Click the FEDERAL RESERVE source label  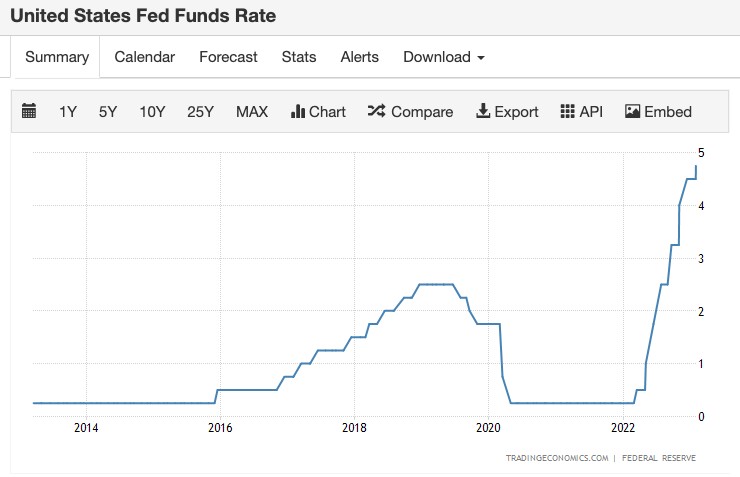click(659, 458)
